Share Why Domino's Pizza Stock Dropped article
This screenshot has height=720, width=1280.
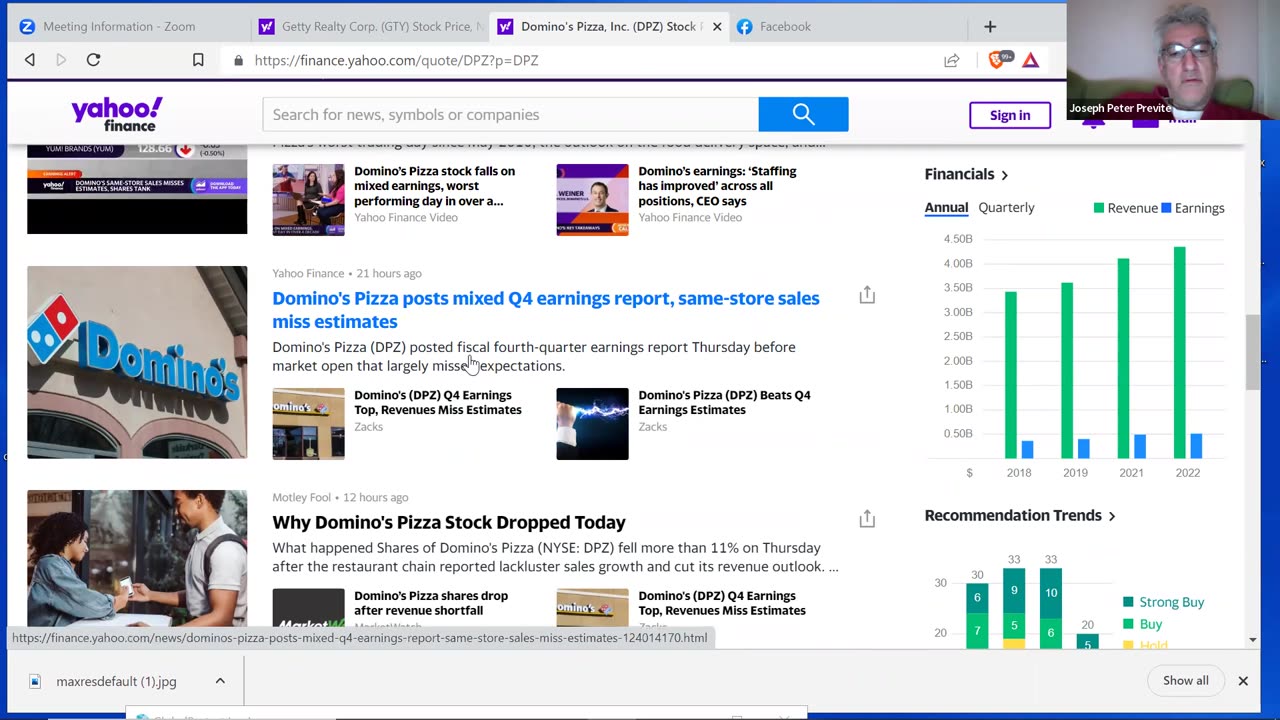click(x=867, y=519)
